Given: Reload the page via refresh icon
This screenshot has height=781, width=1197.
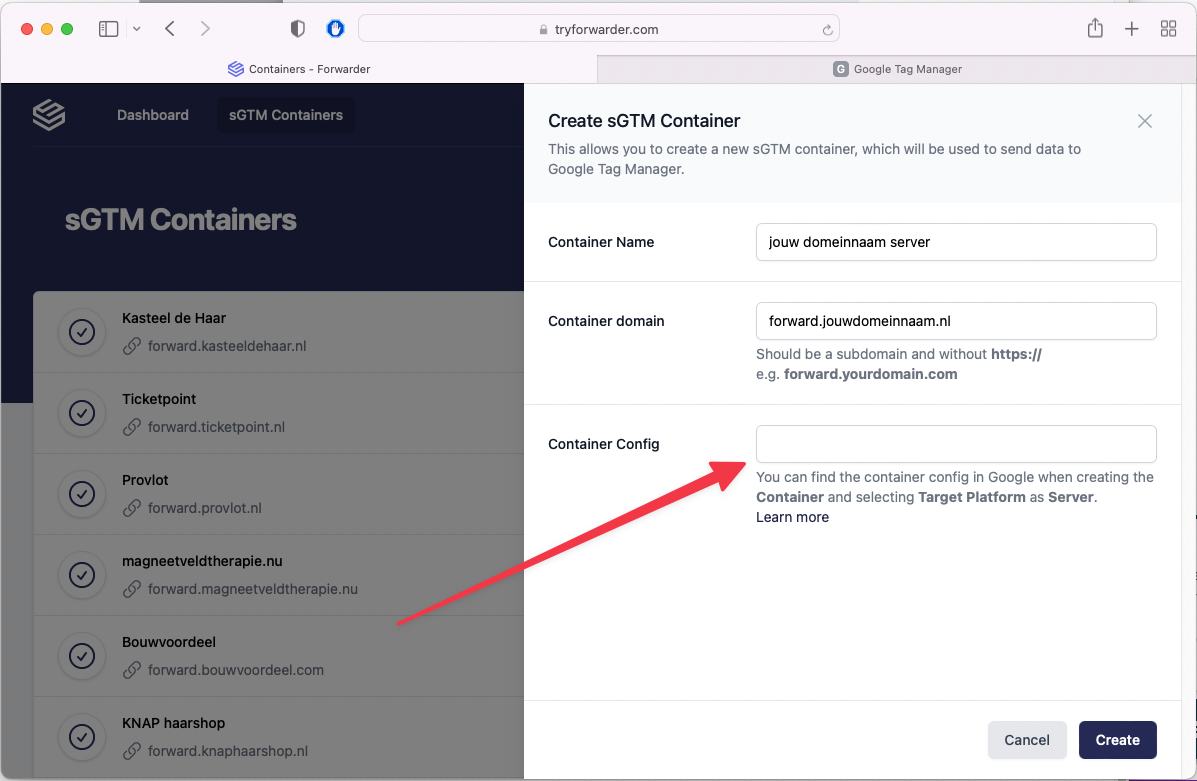Looking at the screenshot, I should (x=827, y=30).
